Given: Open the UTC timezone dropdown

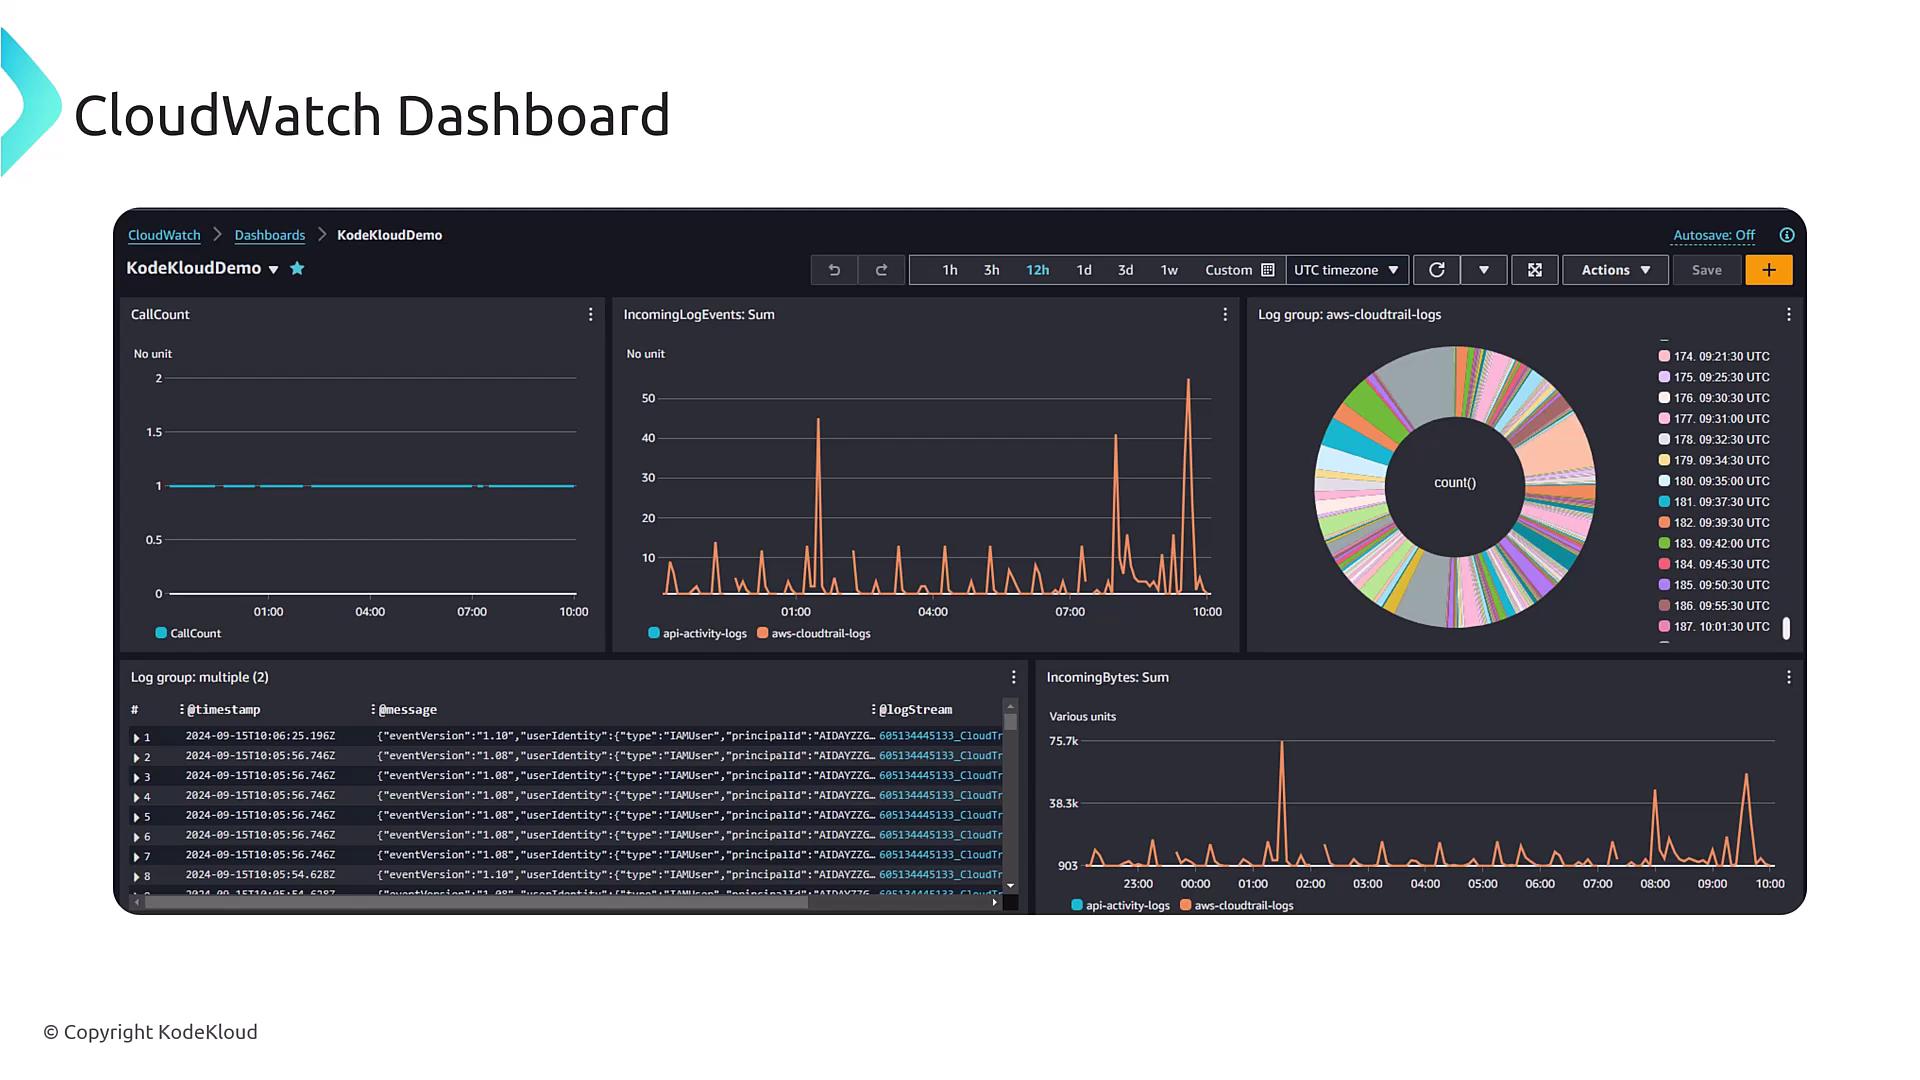Looking at the screenshot, I should [x=1346, y=270].
